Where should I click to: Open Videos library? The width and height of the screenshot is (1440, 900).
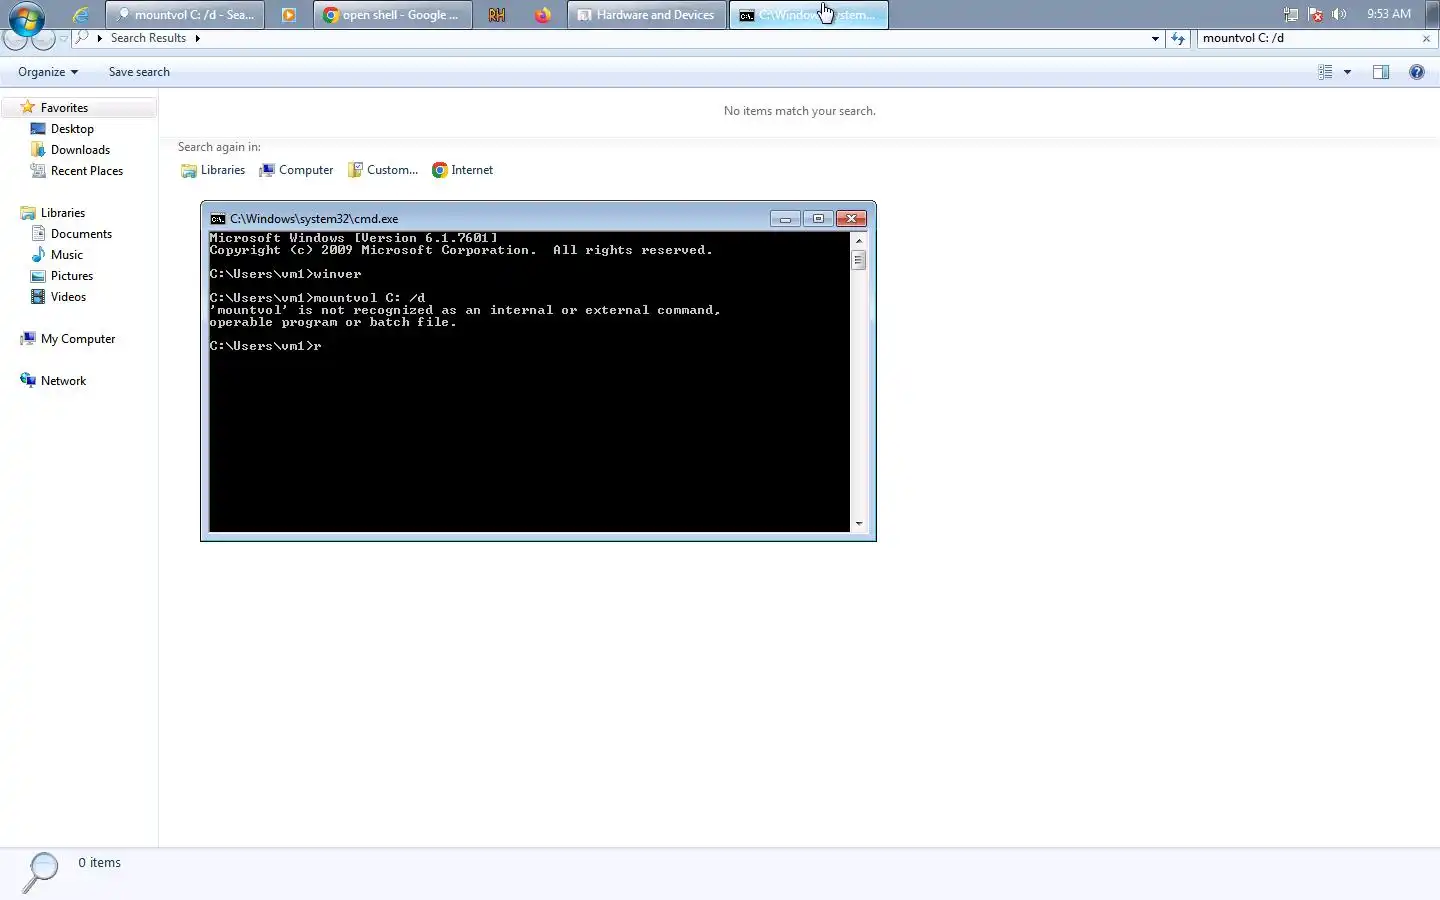[68, 297]
